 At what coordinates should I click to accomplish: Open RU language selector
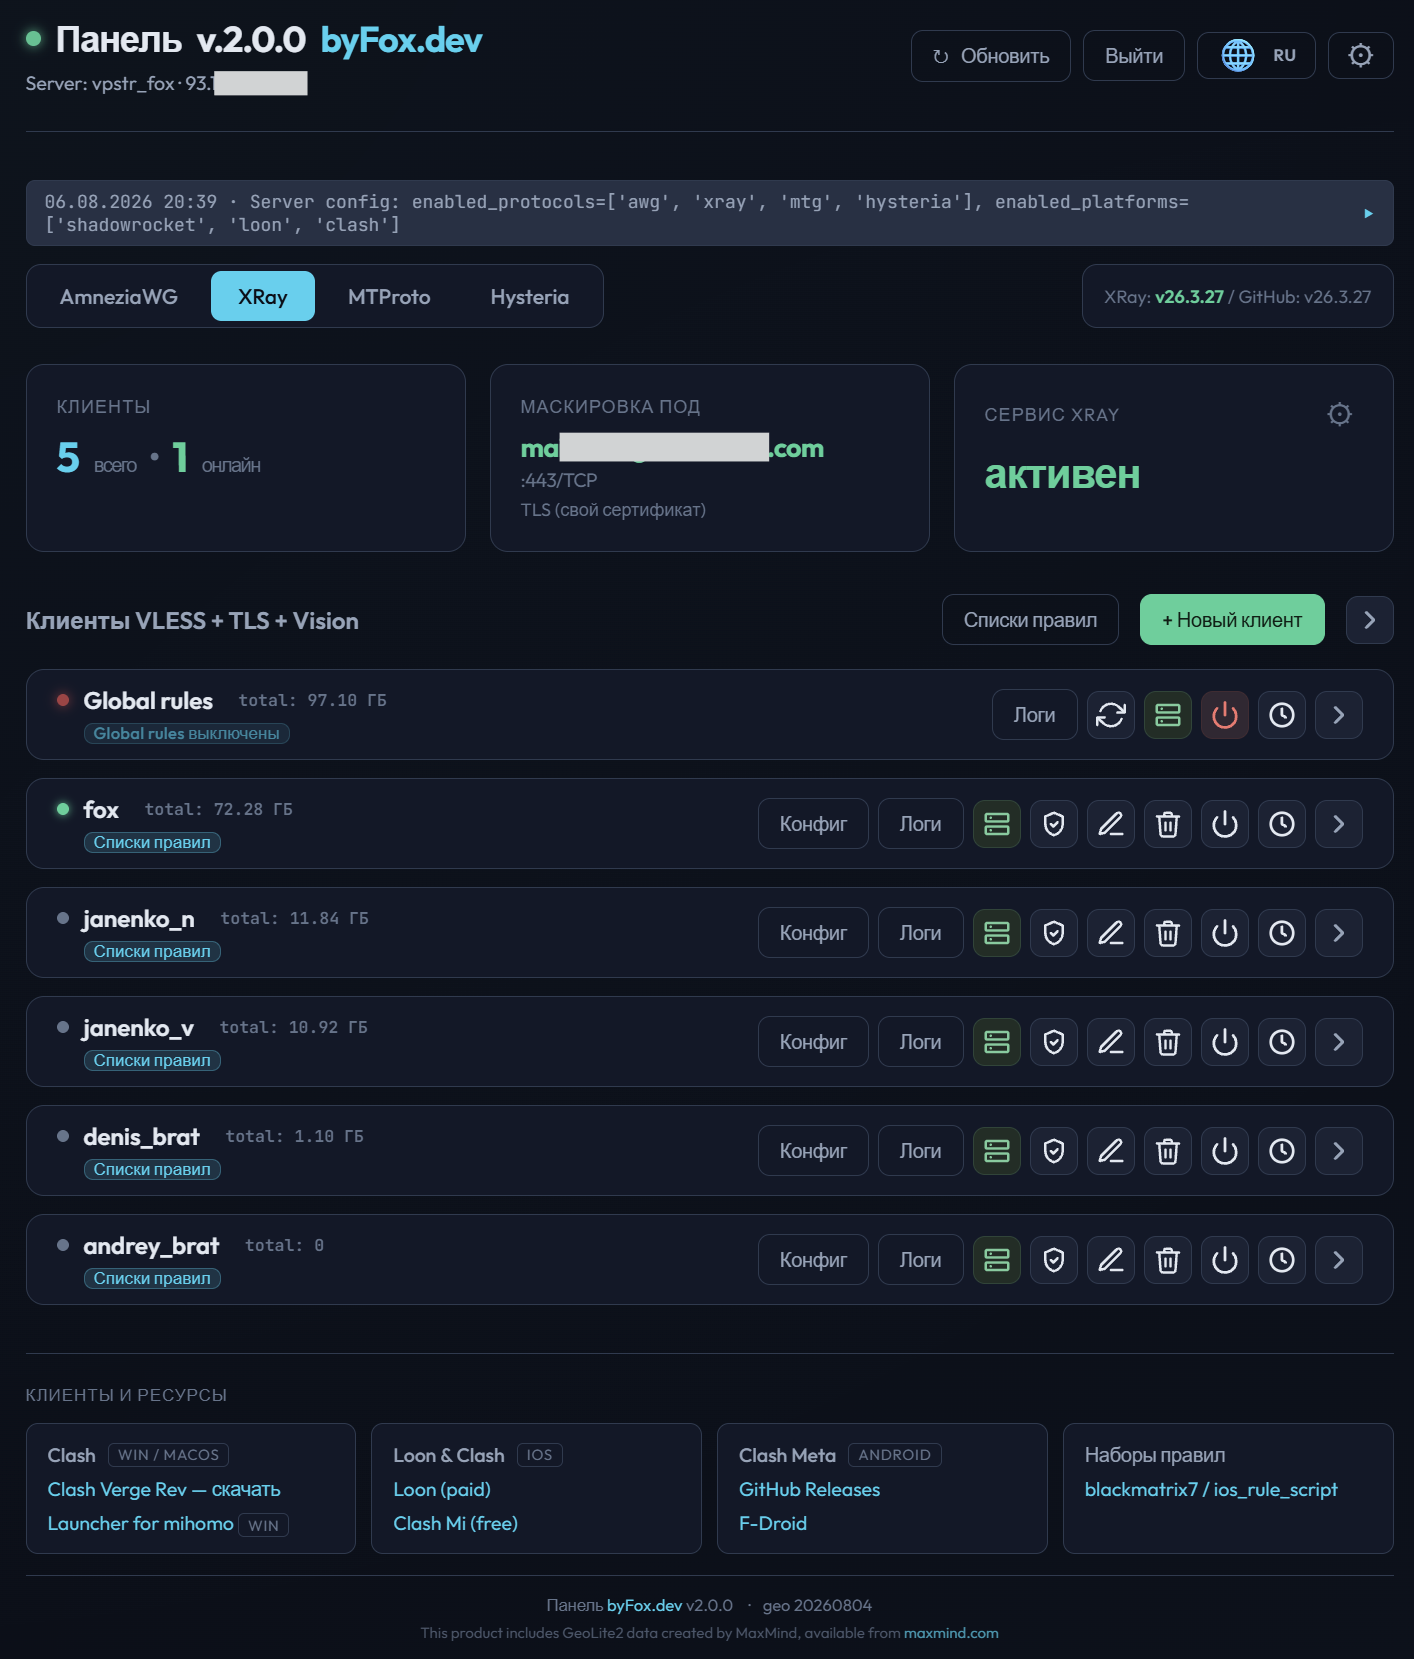click(1256, 55)
